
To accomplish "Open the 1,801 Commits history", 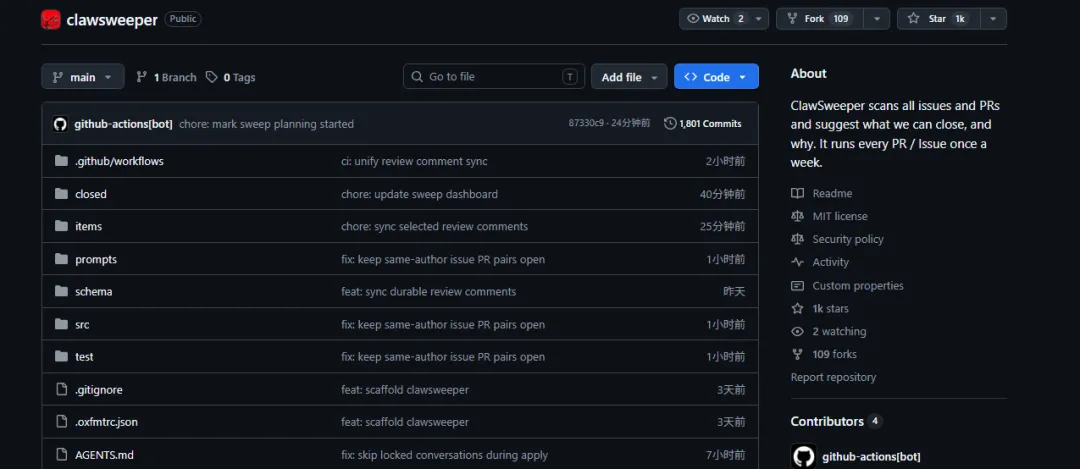I will pyautogui.click(x=709, y=124).
